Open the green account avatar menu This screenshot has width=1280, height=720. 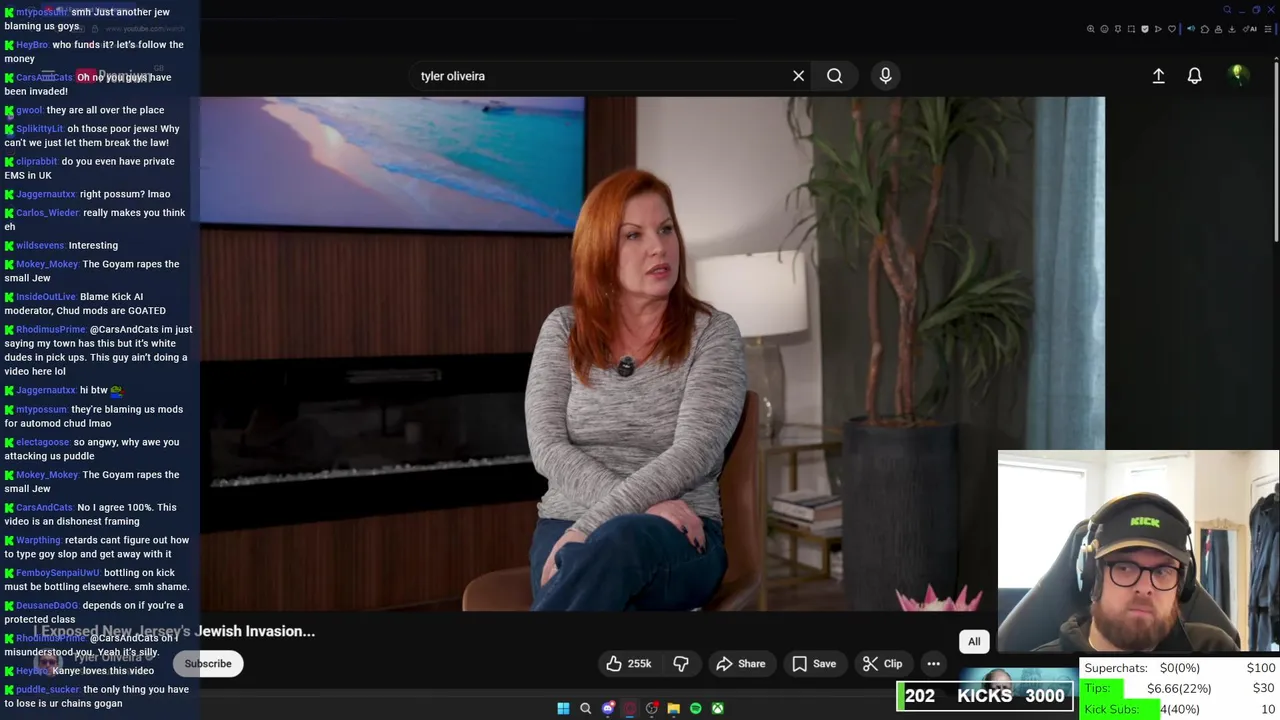click(1238, 75)
